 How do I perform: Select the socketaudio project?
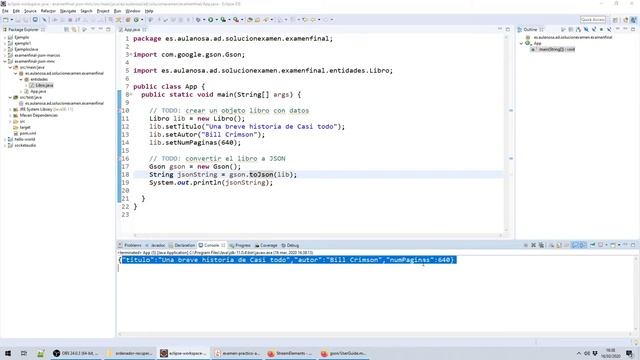pyautogui.click(x=22, y=145)
